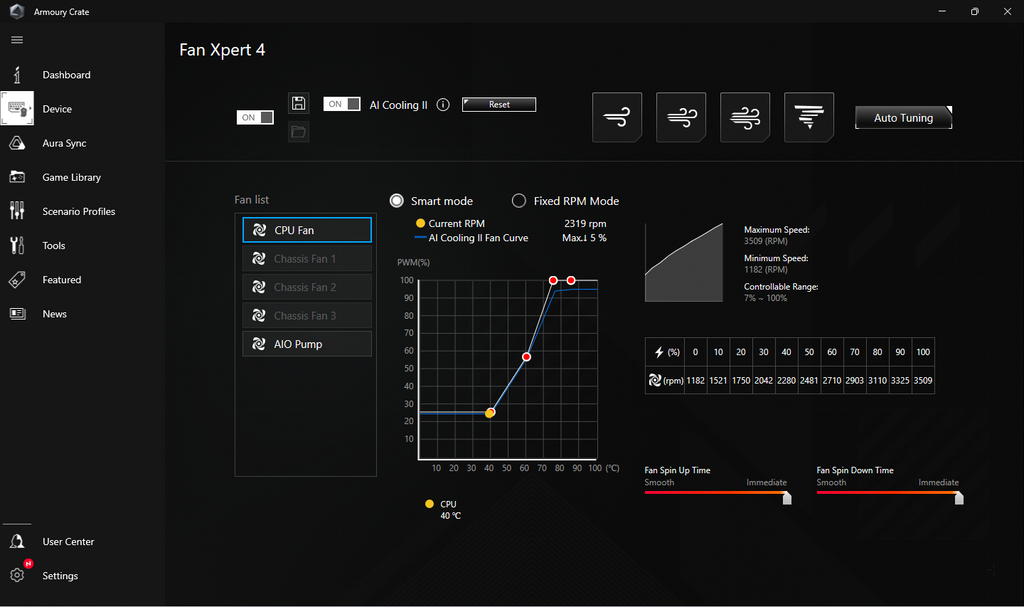Select Chassis Fan 2 in list

[307, 287]
